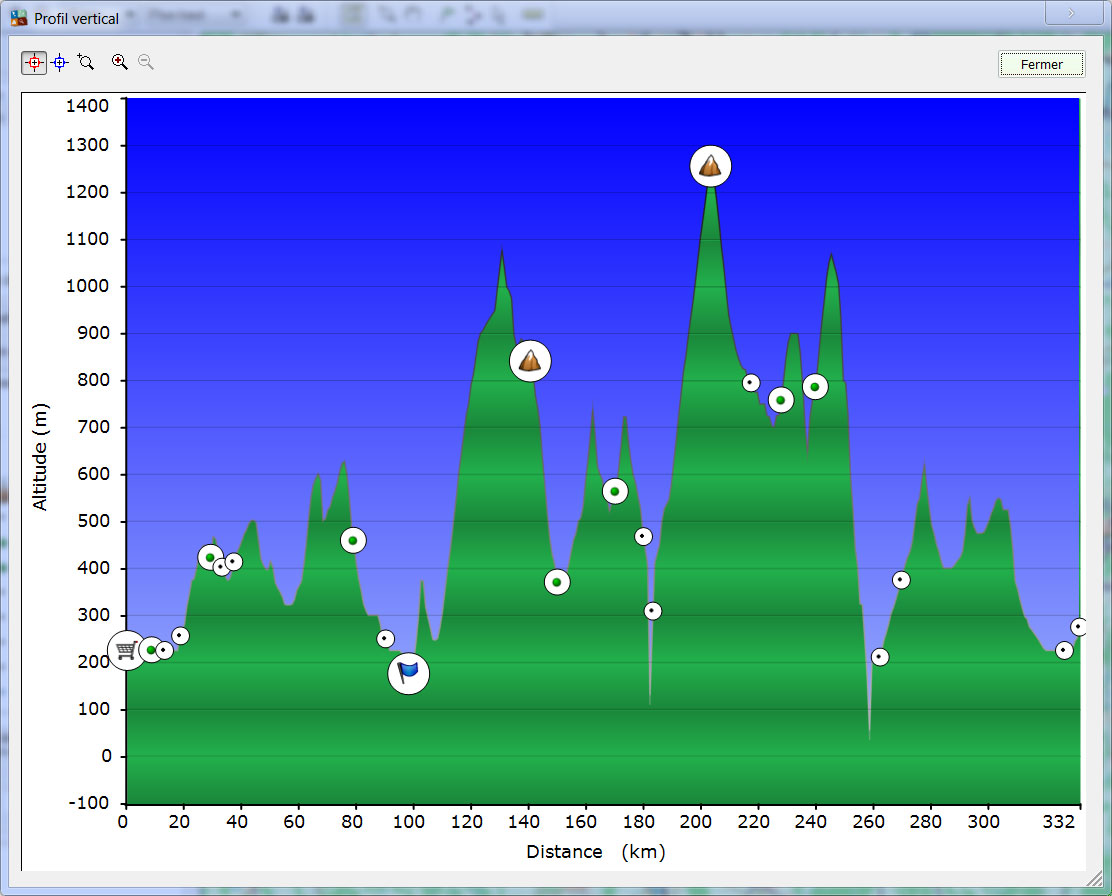This screenshot has width=1112, height=896.
Task: Click the green dot waypoint near 228 km
Action: click(781, 400)
